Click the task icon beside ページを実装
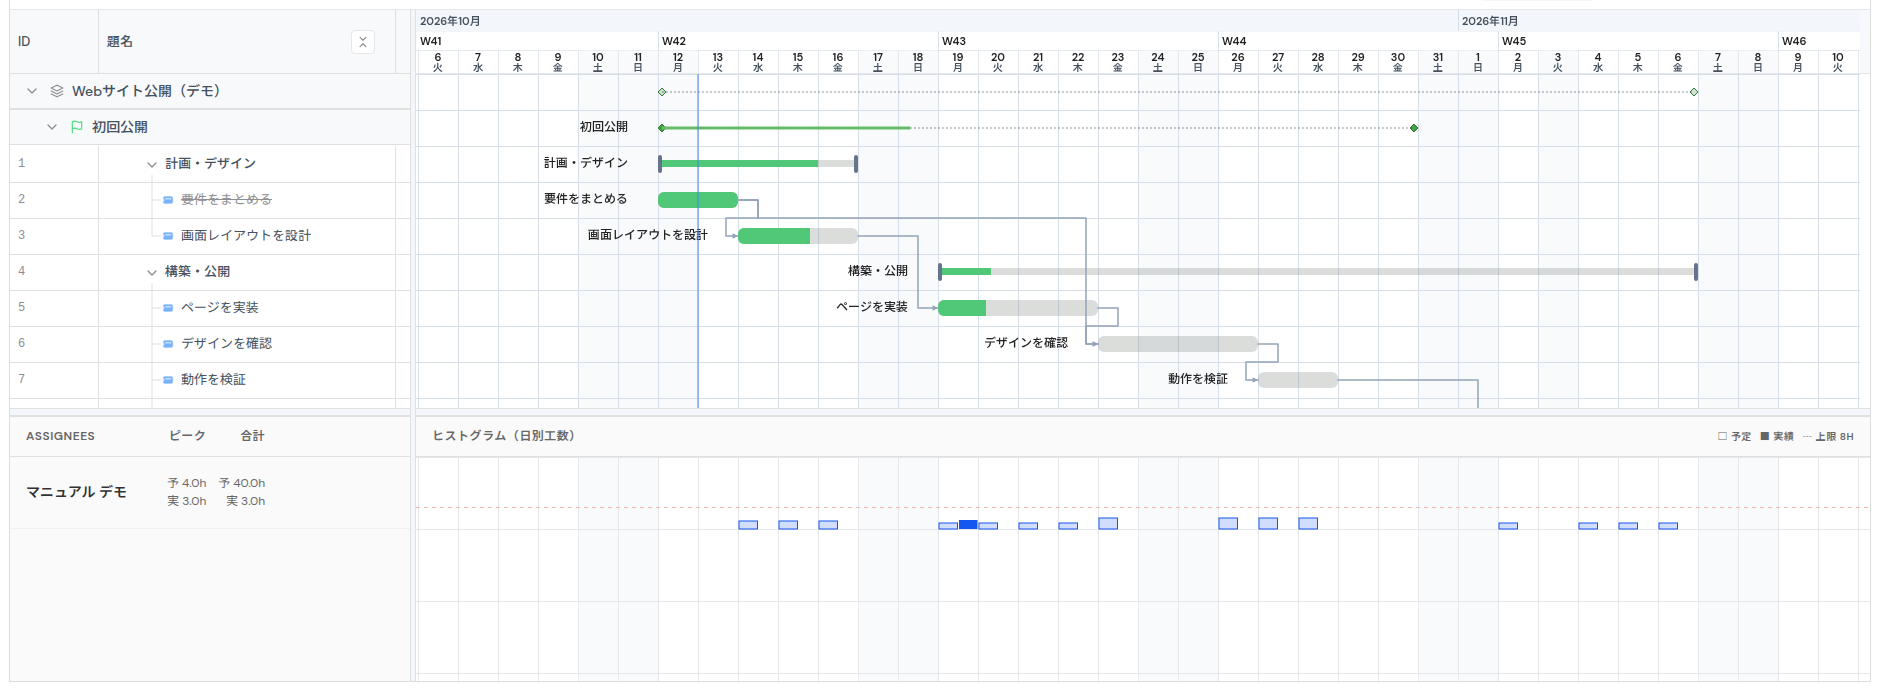 (168, 308)
